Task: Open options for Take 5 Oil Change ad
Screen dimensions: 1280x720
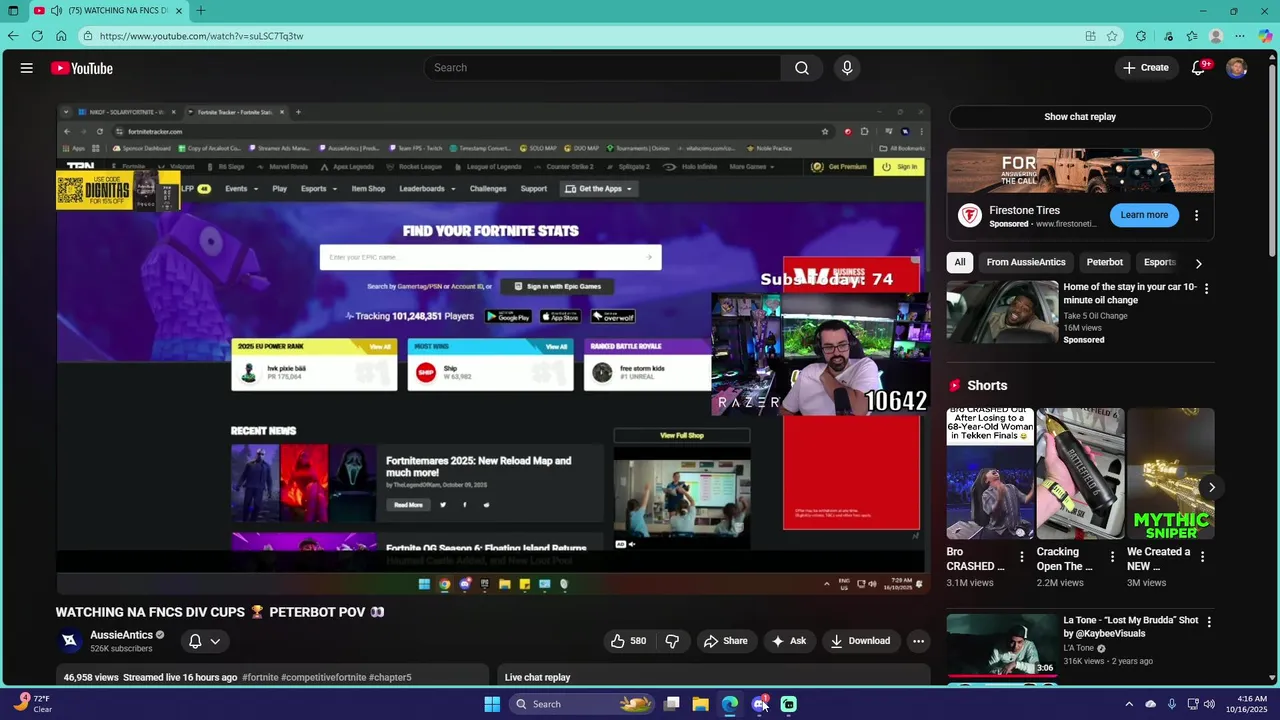Action: 1206,289
